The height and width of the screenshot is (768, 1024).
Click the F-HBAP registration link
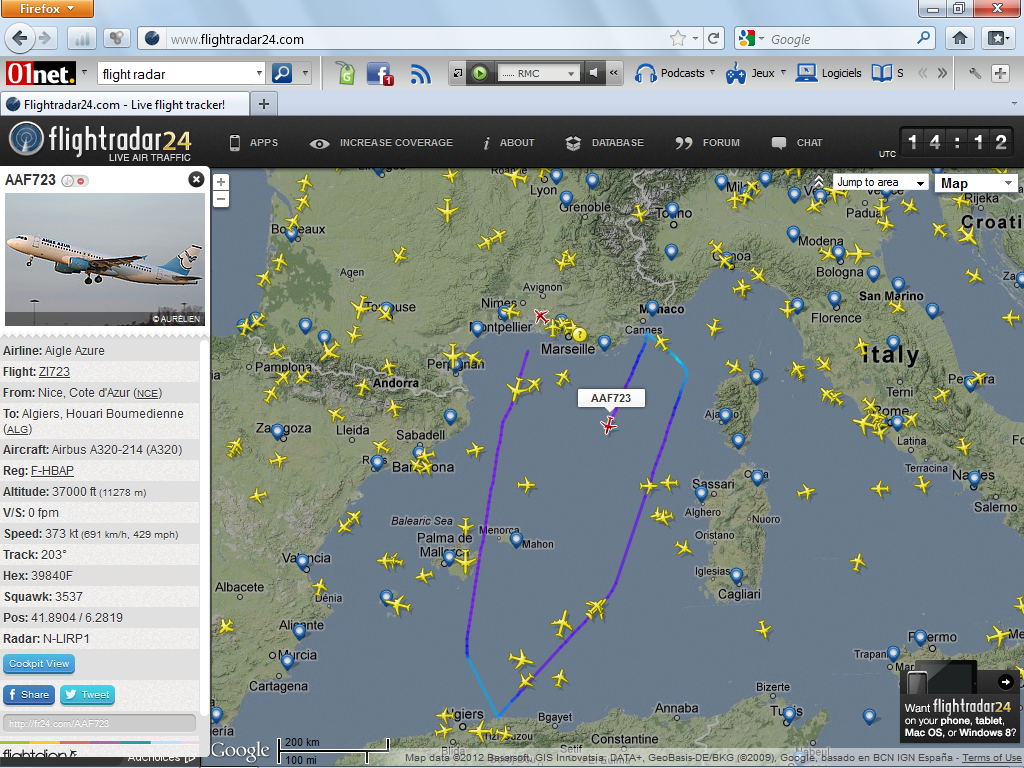pyautogui.click(x=52, y=471)
